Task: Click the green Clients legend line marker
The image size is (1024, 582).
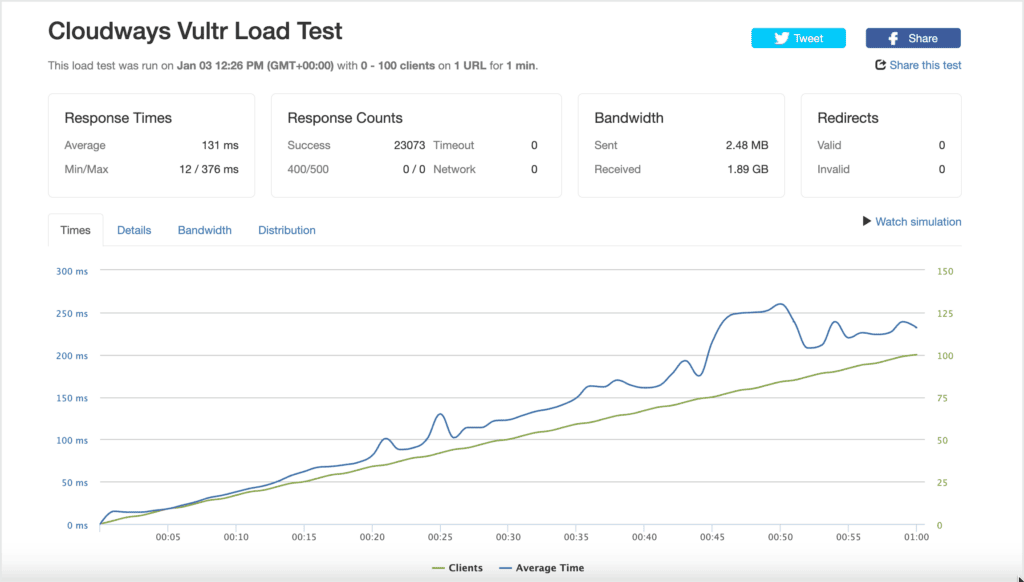Action: click(x=438, y=568)
